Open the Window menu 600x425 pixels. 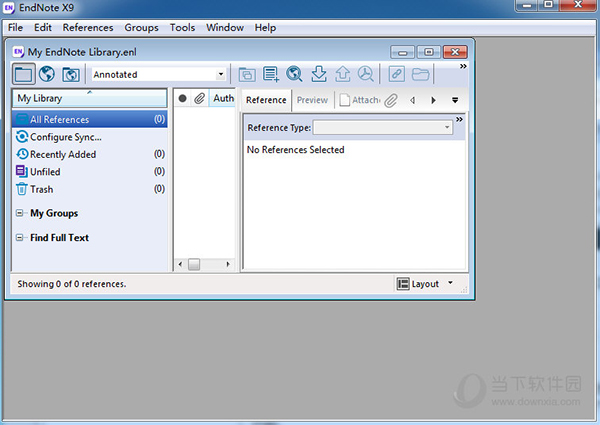point(225,28)
